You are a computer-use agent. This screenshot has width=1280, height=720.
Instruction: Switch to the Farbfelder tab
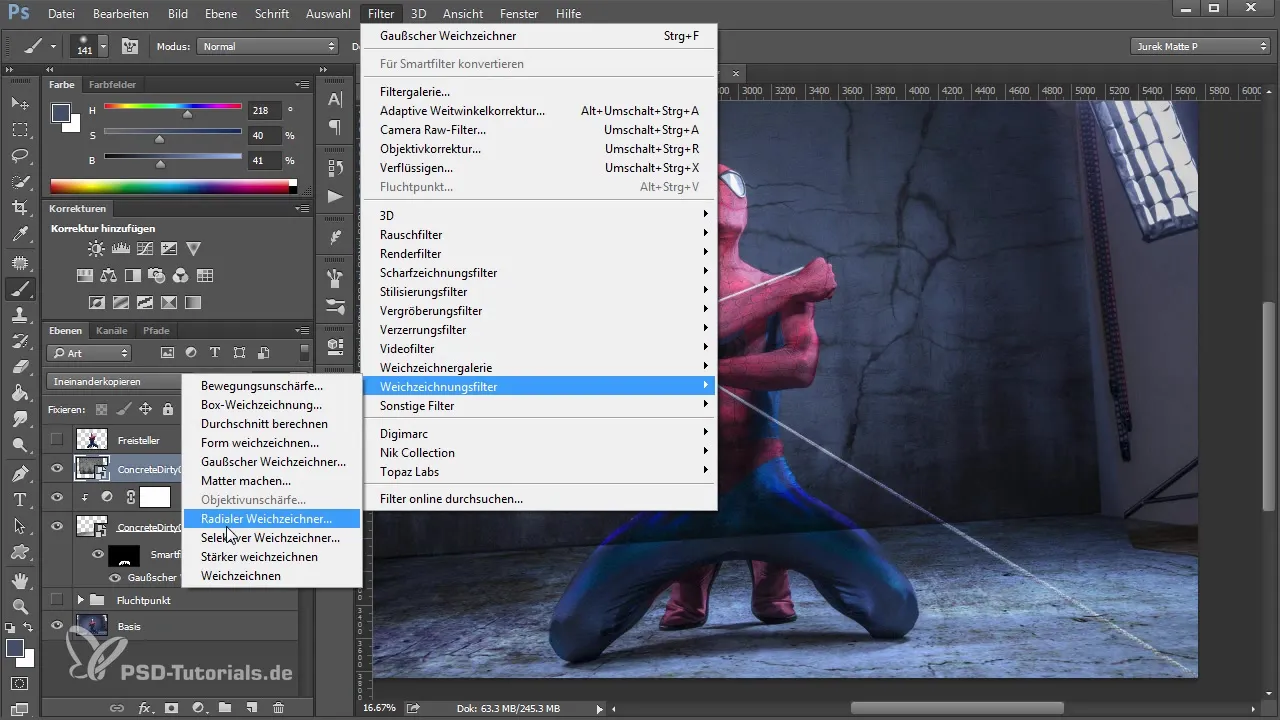click(x=112, y=85)
